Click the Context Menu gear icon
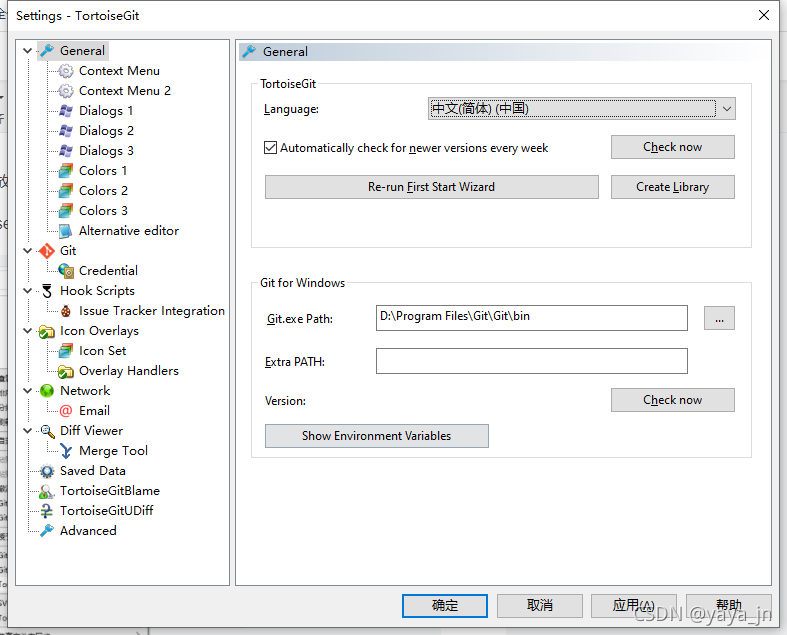This screenshot has height=635, width=787. click(x=66, y=71)
